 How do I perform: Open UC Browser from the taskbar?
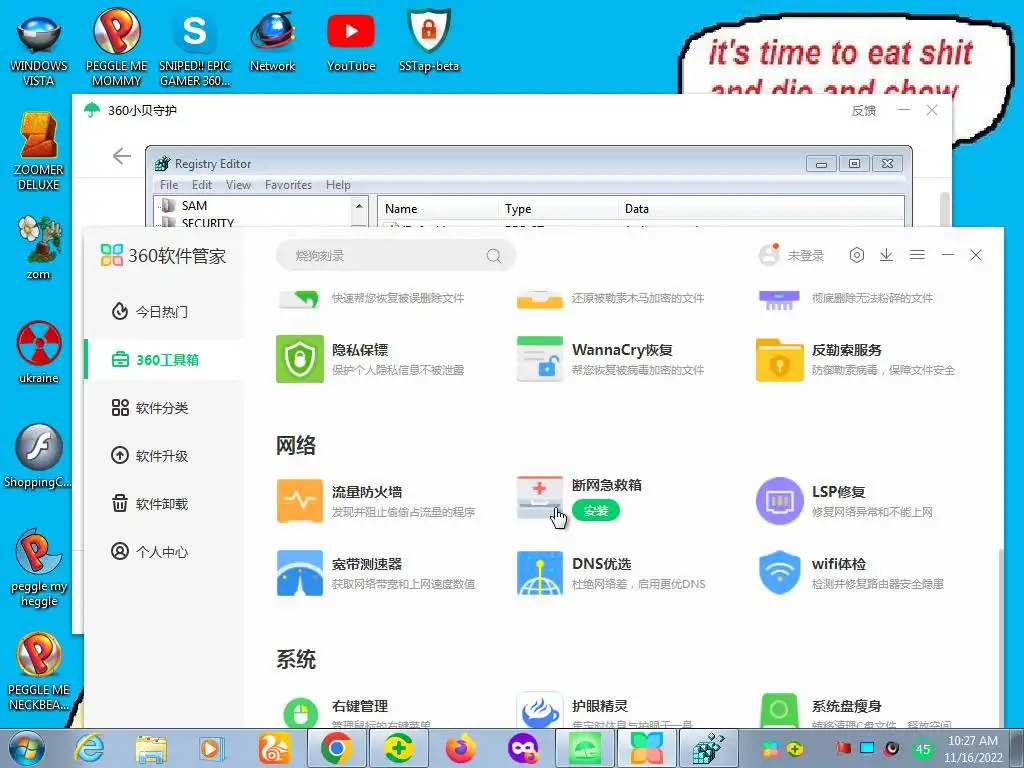click(x=274, y=748)
